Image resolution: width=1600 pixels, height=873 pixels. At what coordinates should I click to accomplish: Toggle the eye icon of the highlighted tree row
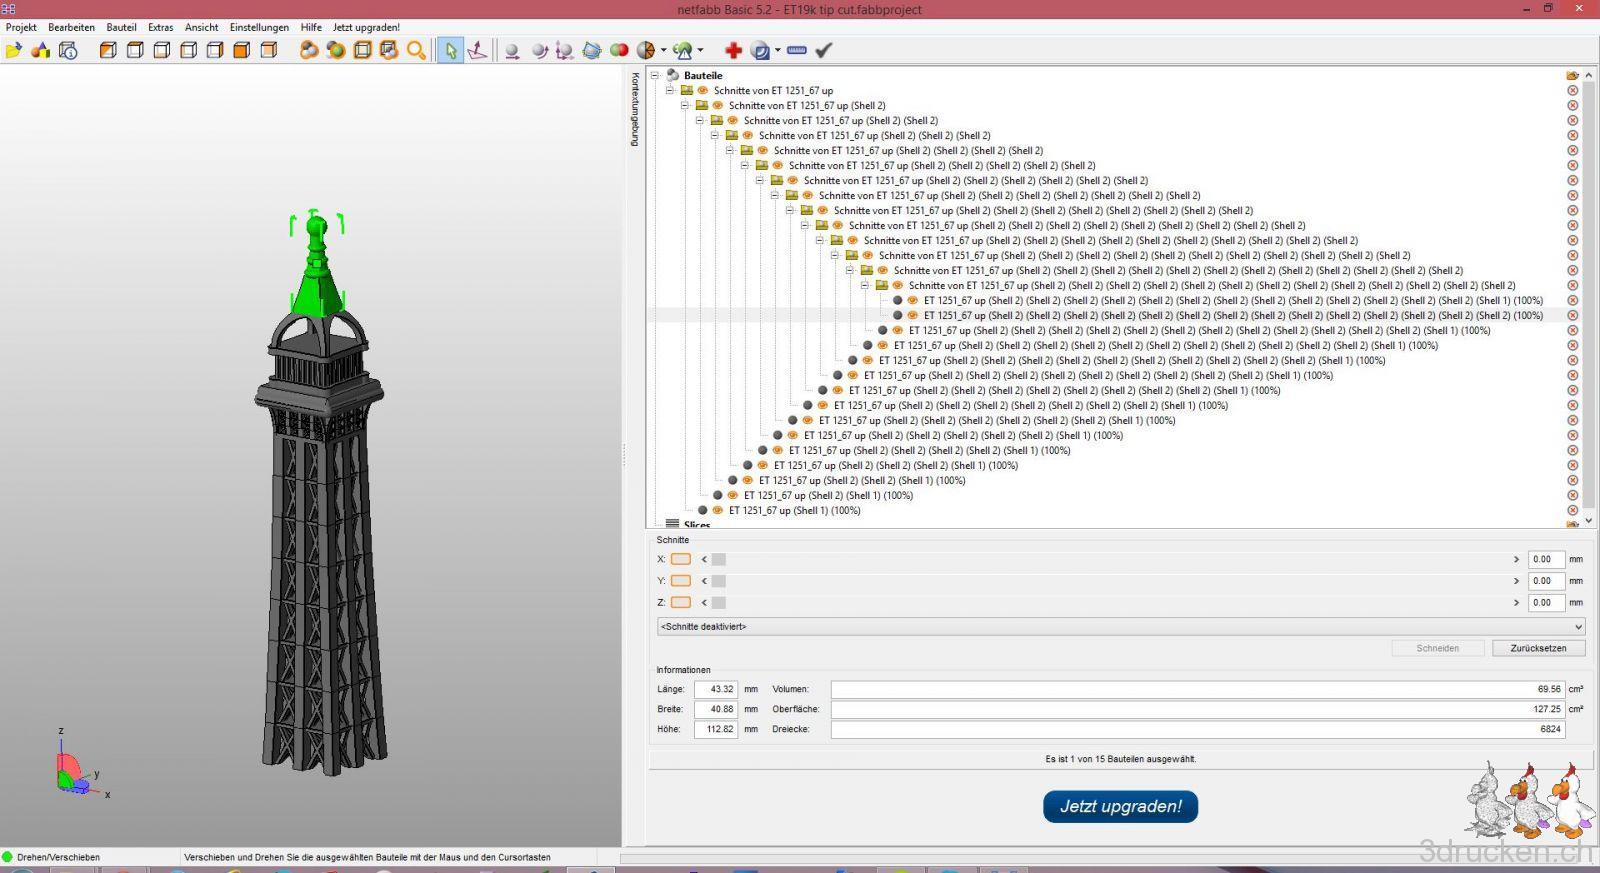tap(912, 315)
